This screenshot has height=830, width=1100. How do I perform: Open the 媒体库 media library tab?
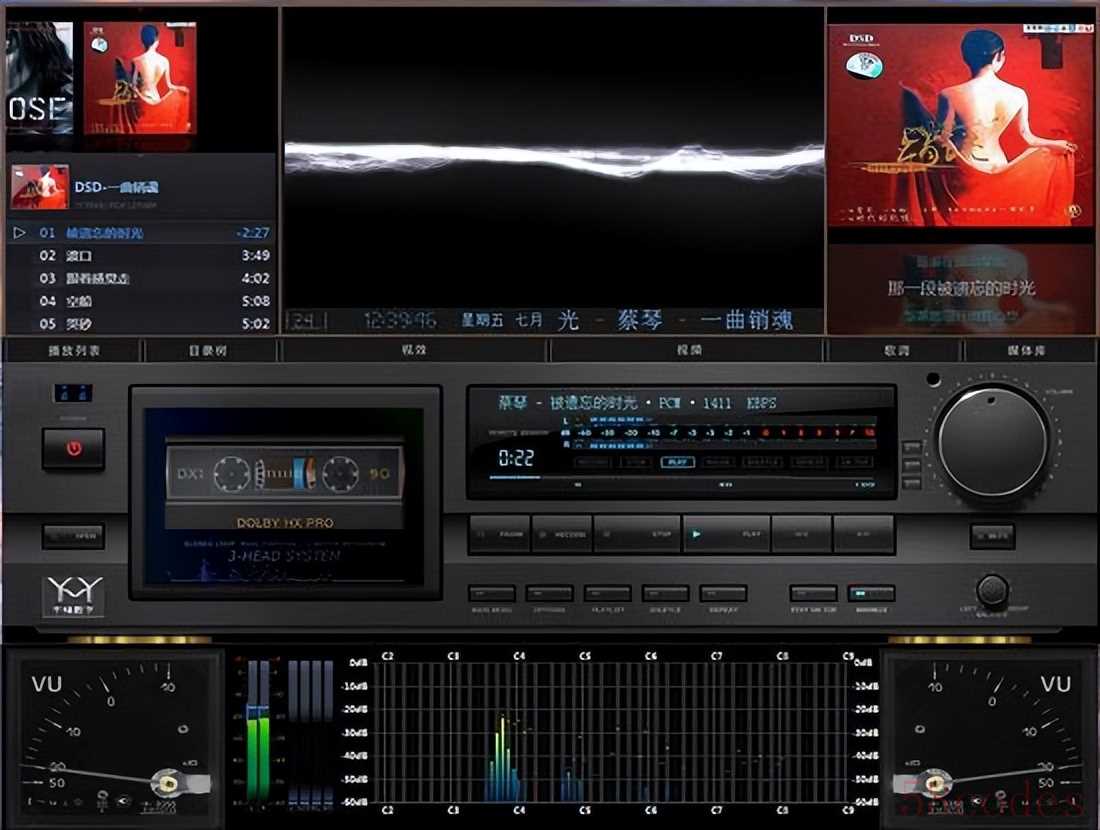1028,351
